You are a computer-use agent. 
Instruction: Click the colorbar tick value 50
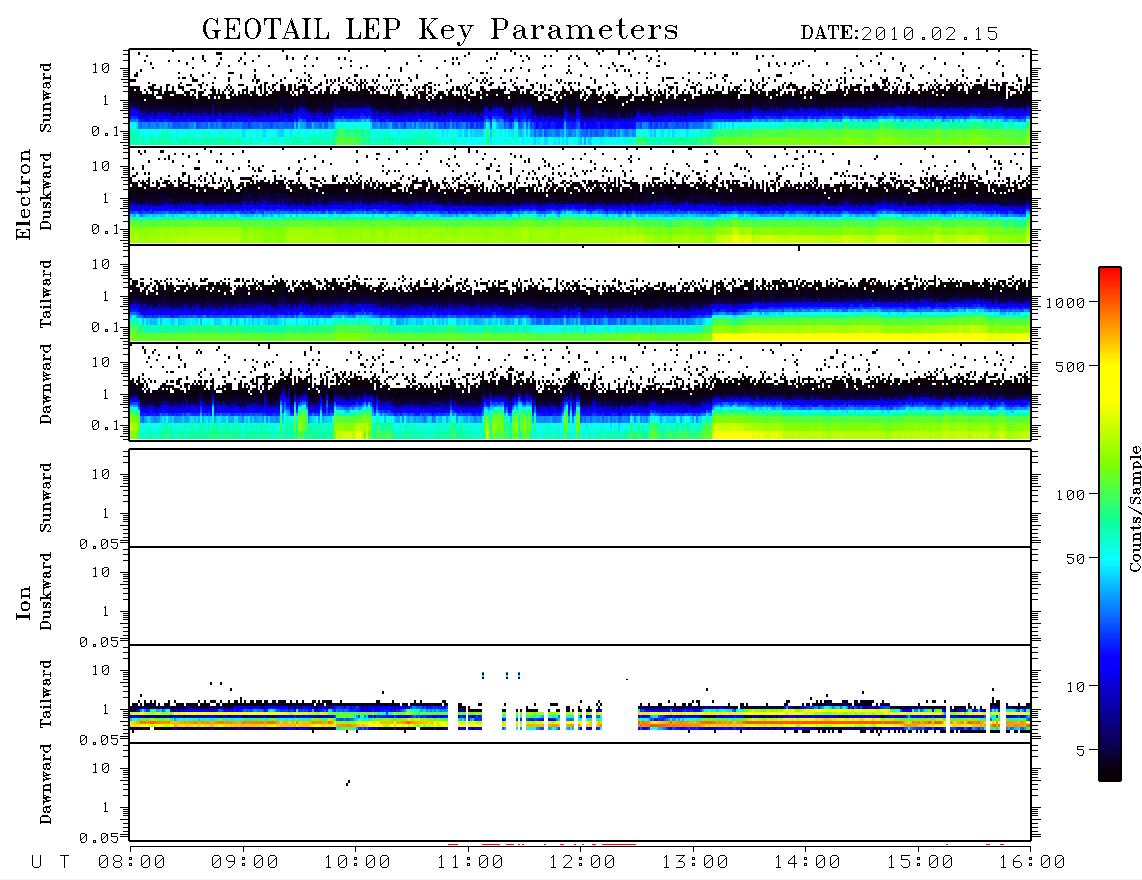pyautogui.click(x=1075, y=559)
